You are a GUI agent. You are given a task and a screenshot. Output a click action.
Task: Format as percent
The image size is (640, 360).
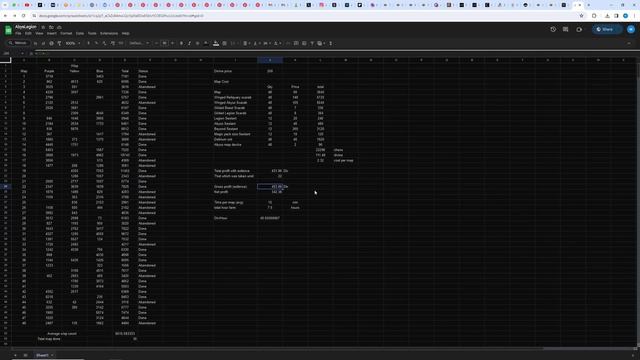coord(96,43)
